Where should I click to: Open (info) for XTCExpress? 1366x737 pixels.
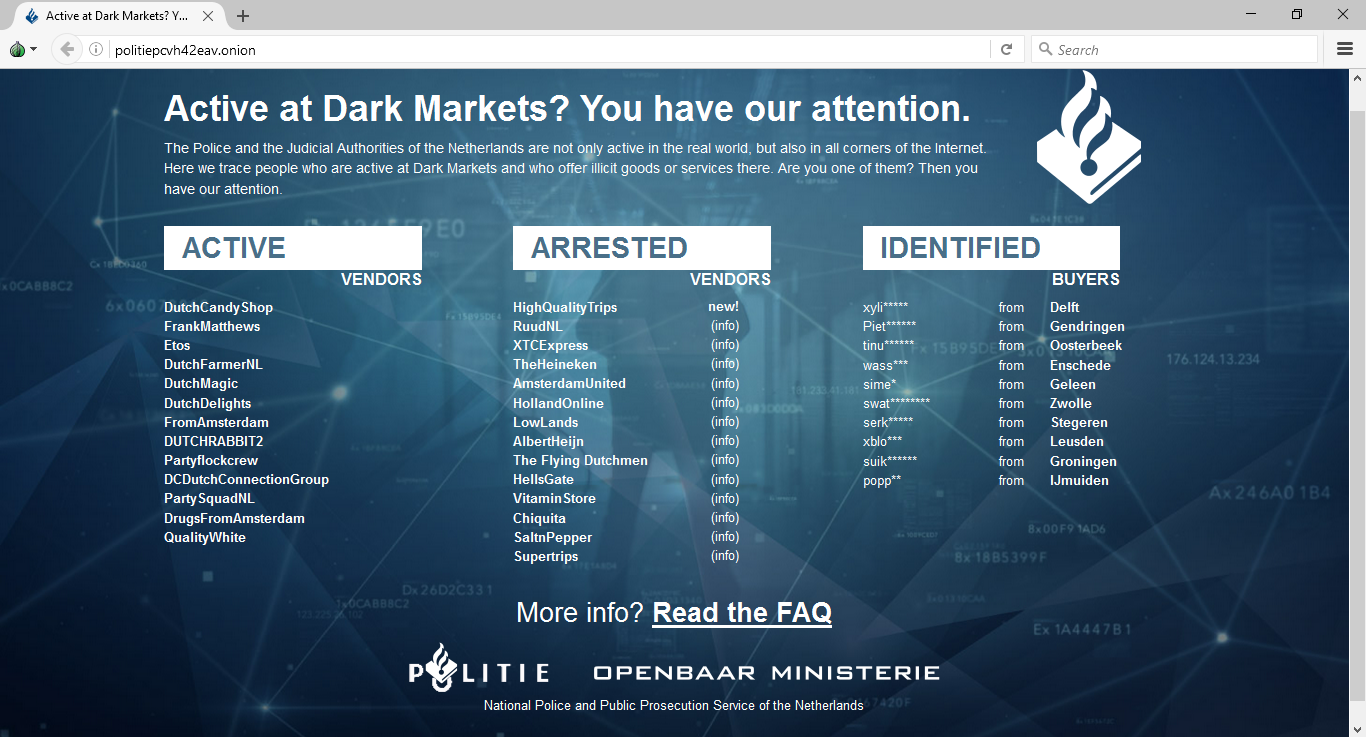coord(725,345)
